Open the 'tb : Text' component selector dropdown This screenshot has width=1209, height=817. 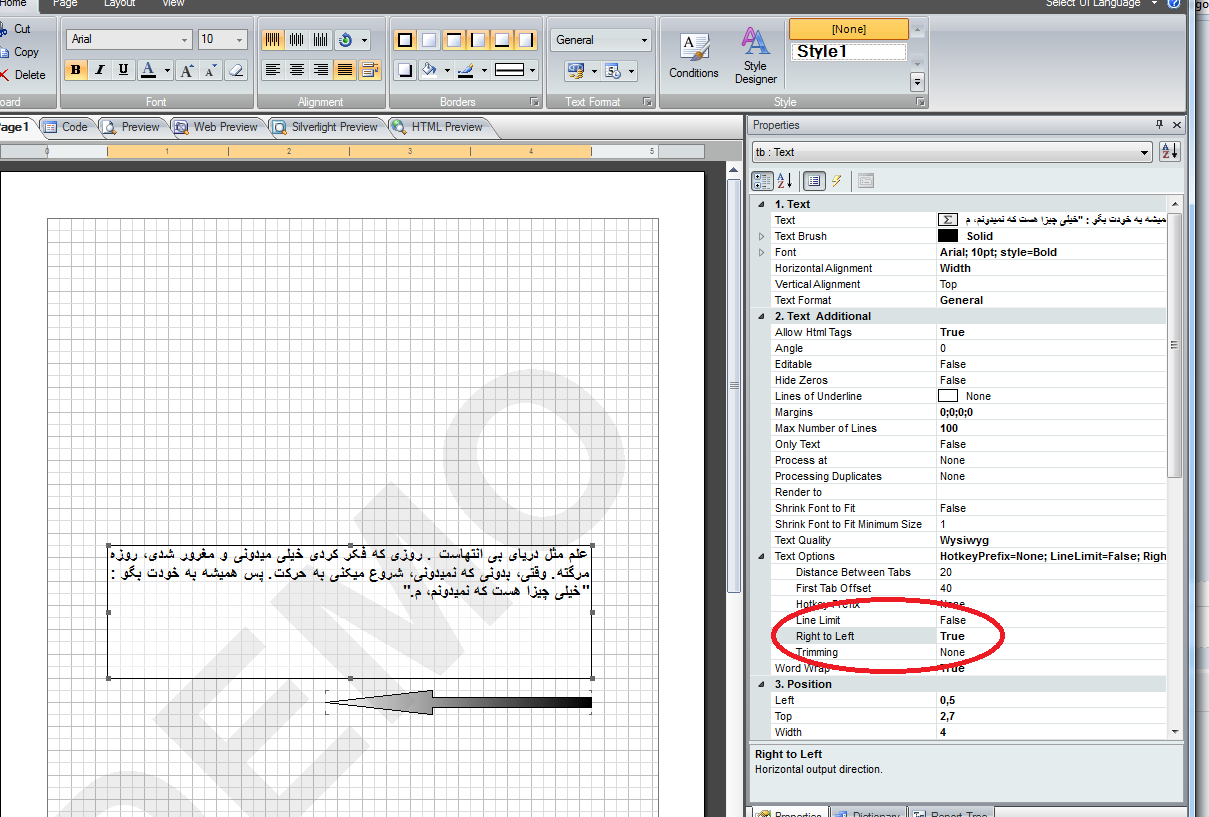[x=1144, y=152]
